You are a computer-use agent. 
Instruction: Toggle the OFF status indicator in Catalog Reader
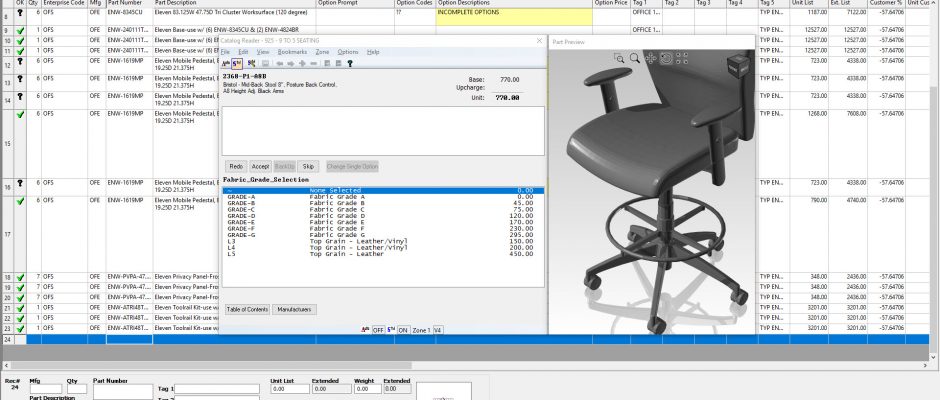click(x=378, y=330)
